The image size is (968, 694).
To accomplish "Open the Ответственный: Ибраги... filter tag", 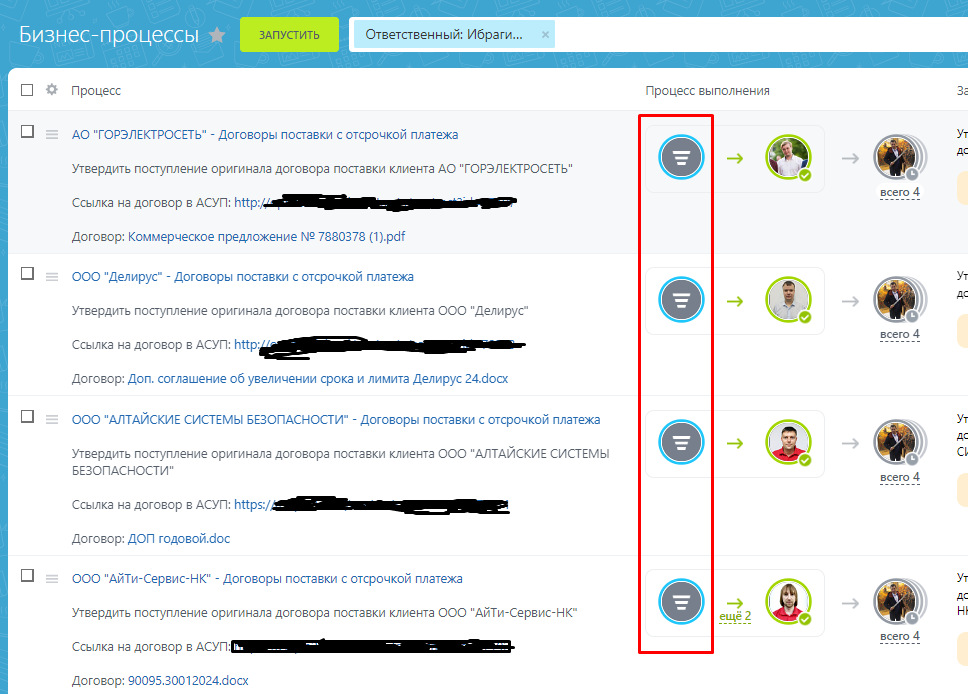I will (444, 35).
